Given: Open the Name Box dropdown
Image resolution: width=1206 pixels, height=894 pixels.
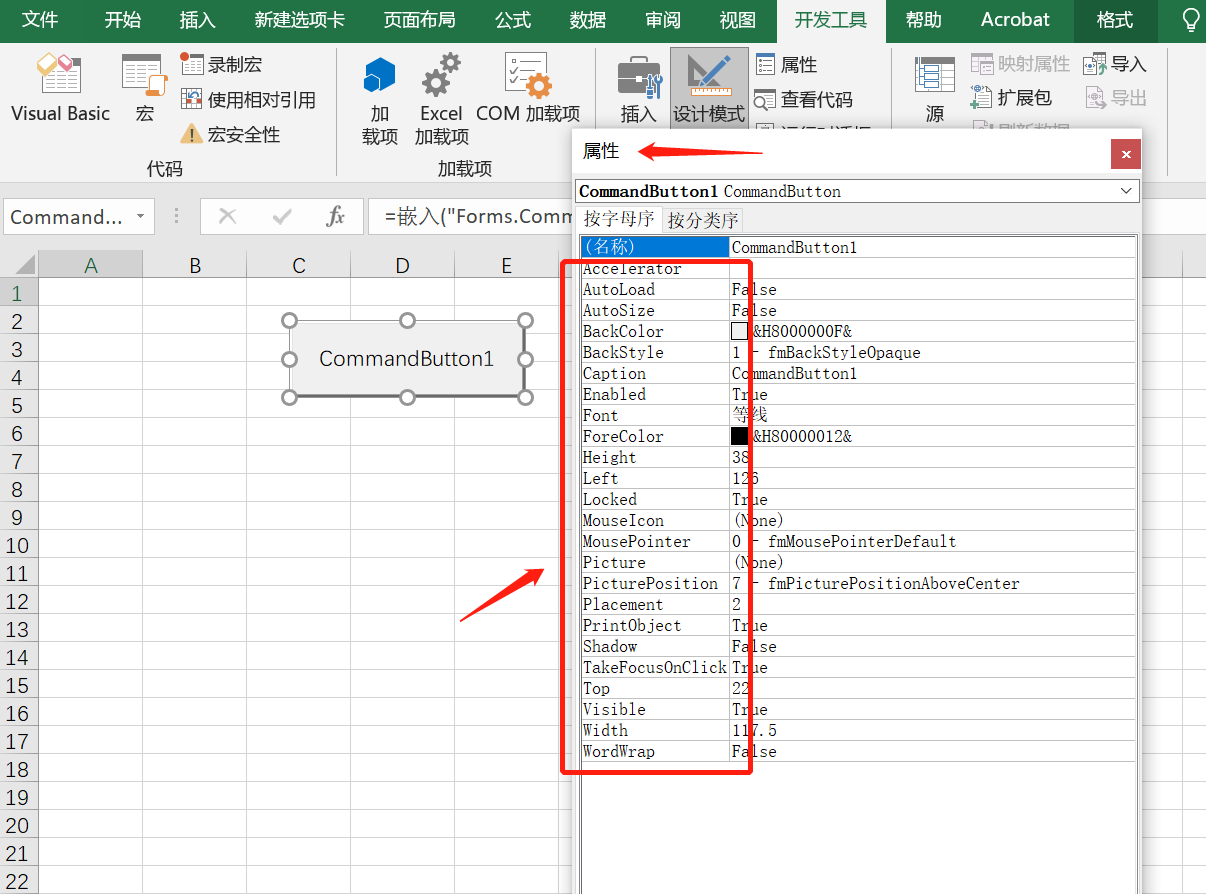Looking at the screenshot, I should click(139, 216).
